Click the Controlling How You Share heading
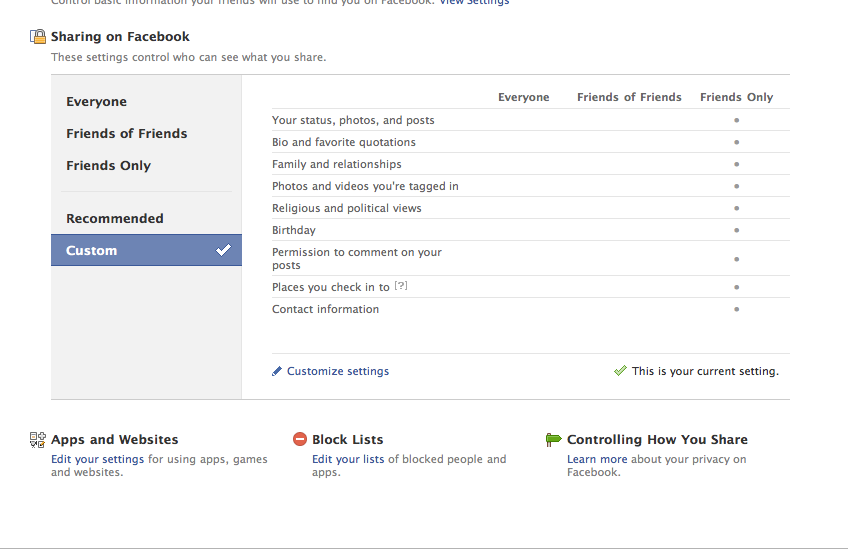Screen dimensions: 848x549 point(657,440)
